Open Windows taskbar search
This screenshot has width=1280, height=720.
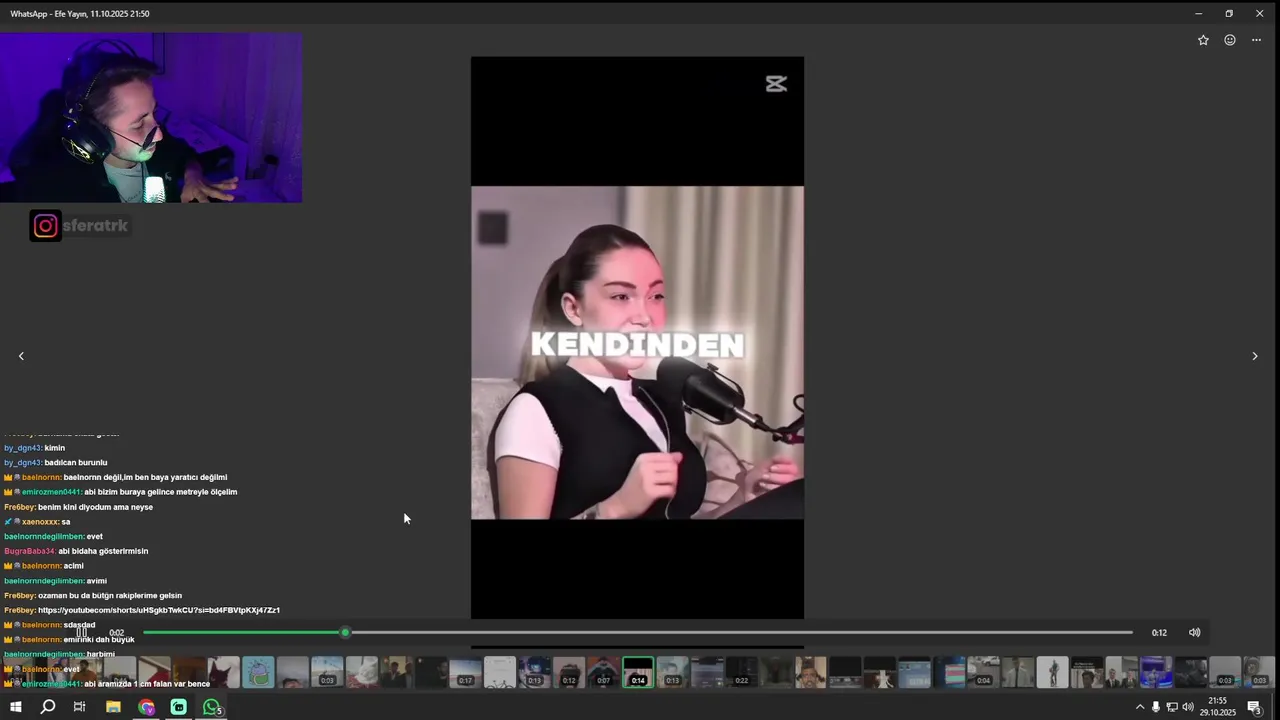(47, 707)
